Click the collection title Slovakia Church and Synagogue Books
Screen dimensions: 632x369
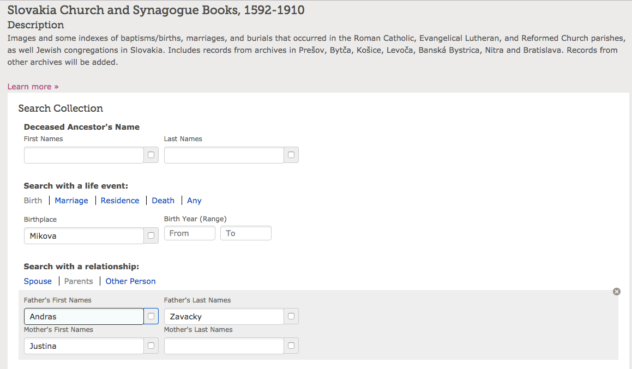coord(156,10)
